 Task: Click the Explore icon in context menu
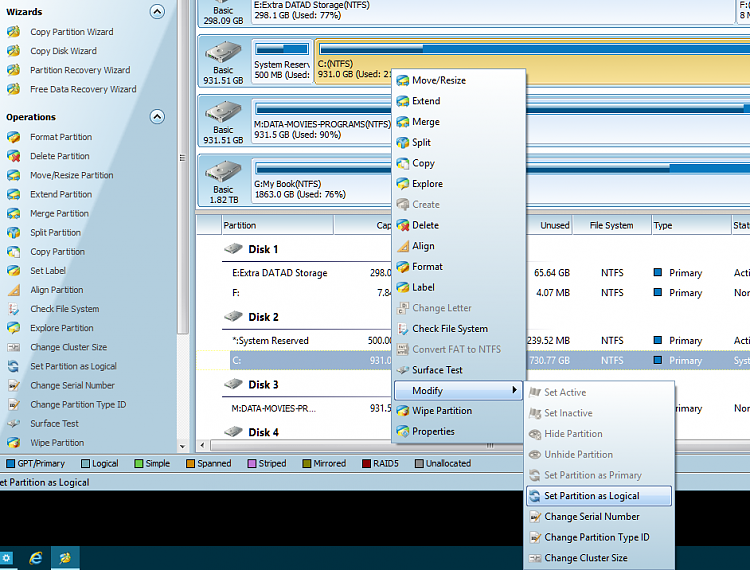click(x=403, y=184)
